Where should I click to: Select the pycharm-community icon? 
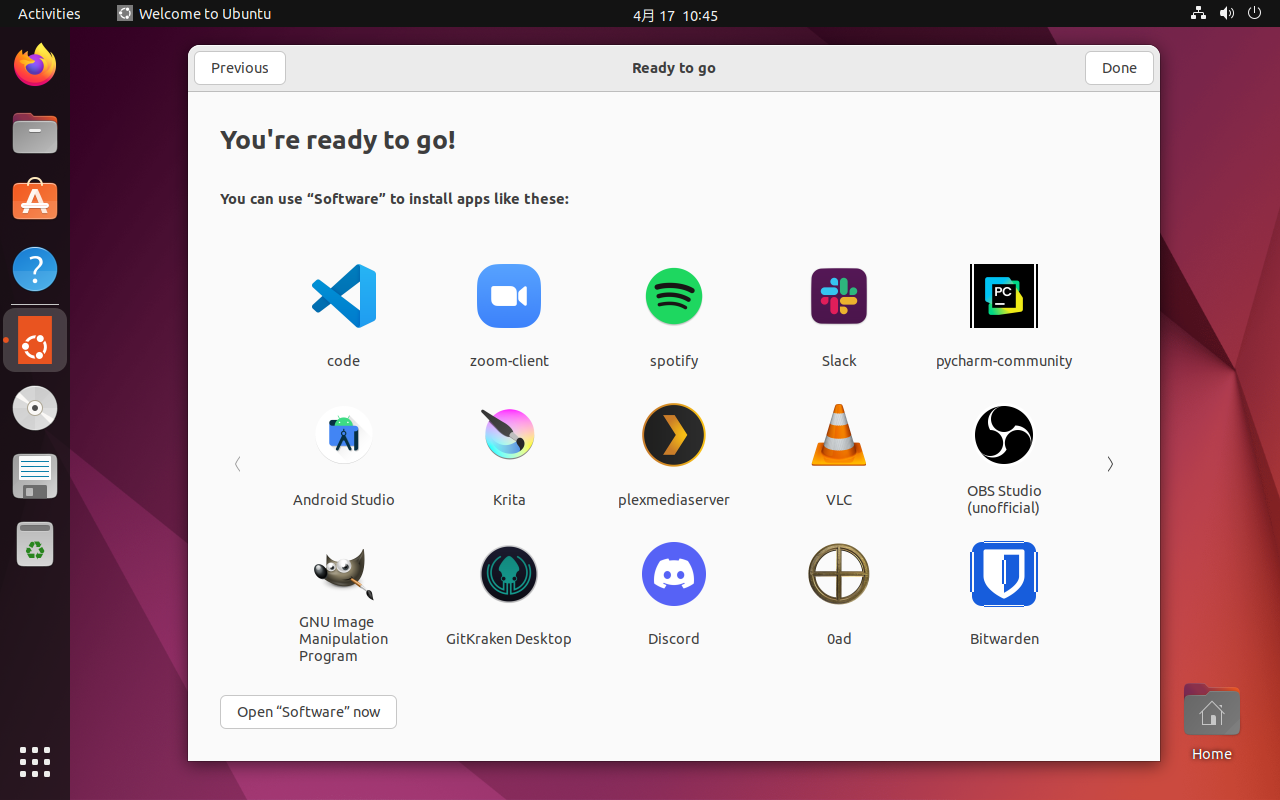point(1003,296)
